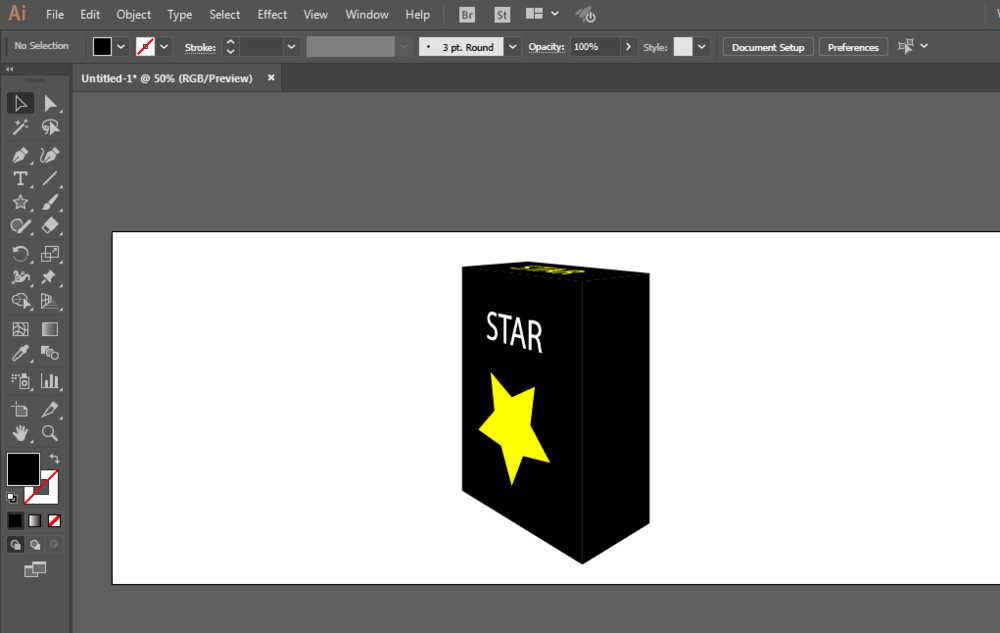Screen dimensions: 1000x633
Task: Activate the Zoom magnifier tool
Action: coord(50,434)
